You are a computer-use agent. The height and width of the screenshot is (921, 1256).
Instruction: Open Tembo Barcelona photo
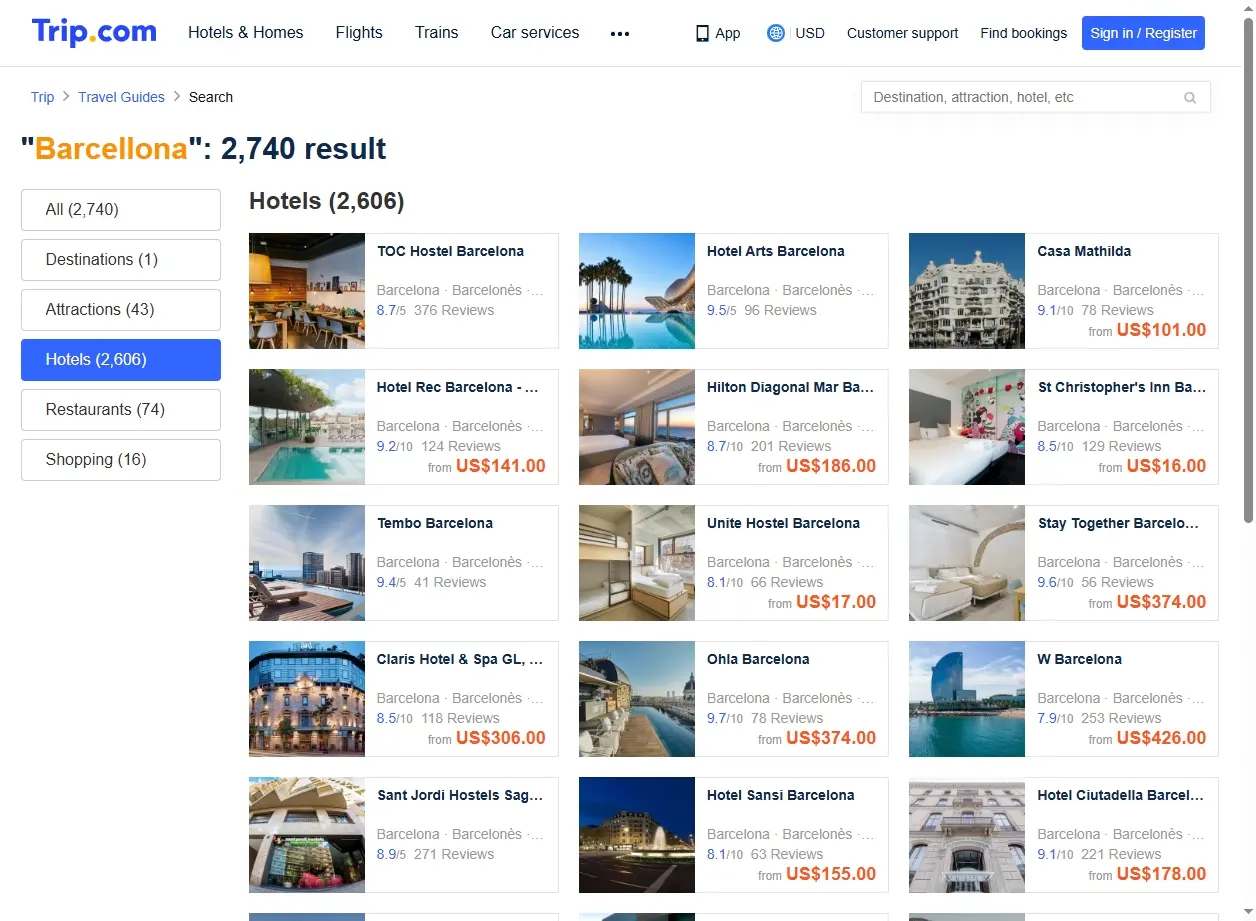(x=307, y=563)
